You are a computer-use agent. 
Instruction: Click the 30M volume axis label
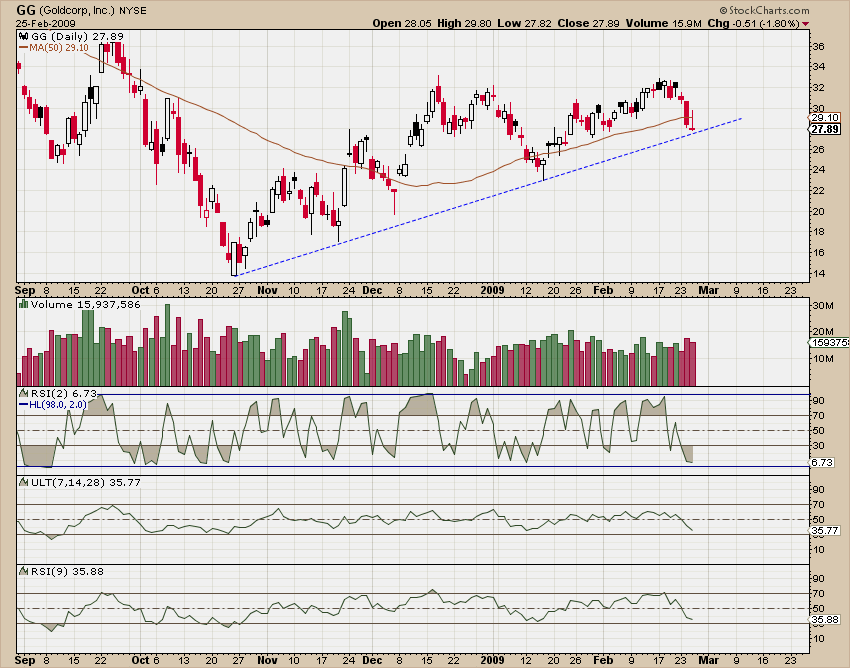point(822,305)
